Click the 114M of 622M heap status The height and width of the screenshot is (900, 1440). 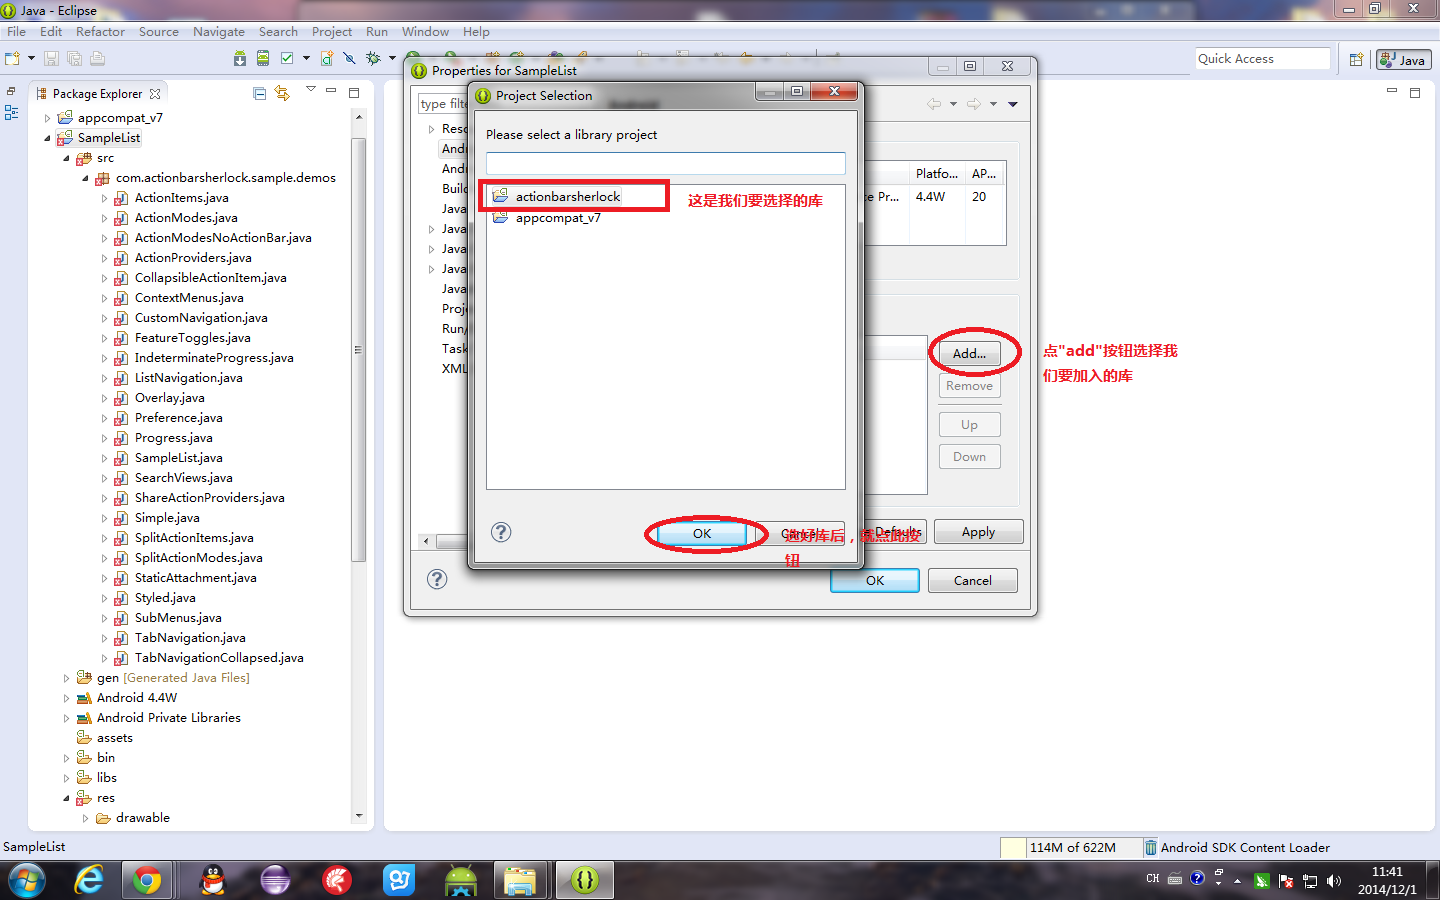(1072, 847)
